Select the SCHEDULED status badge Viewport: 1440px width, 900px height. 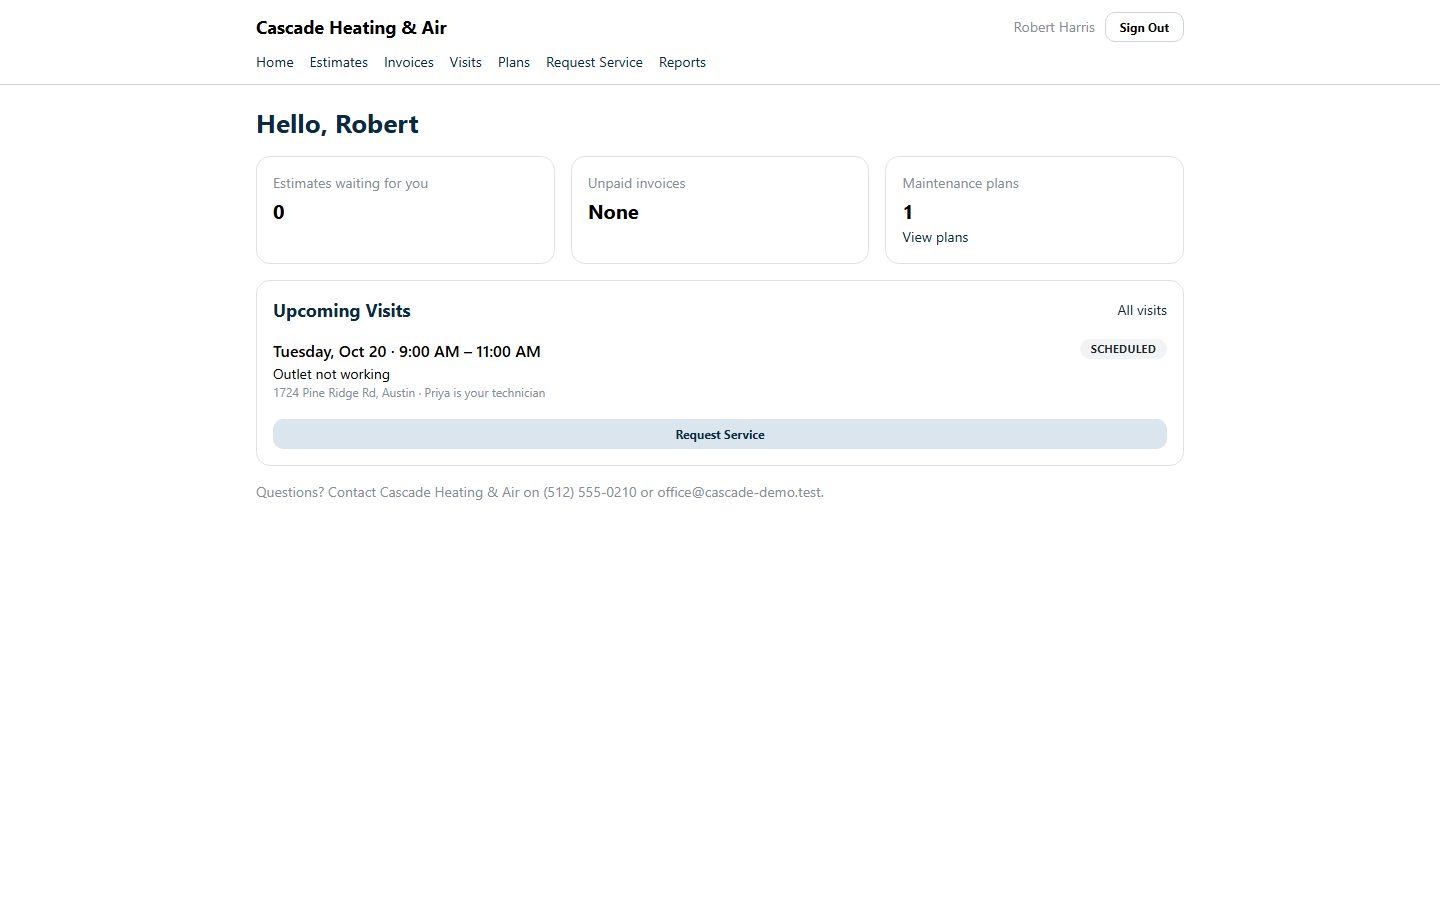tap(1123, 349)
